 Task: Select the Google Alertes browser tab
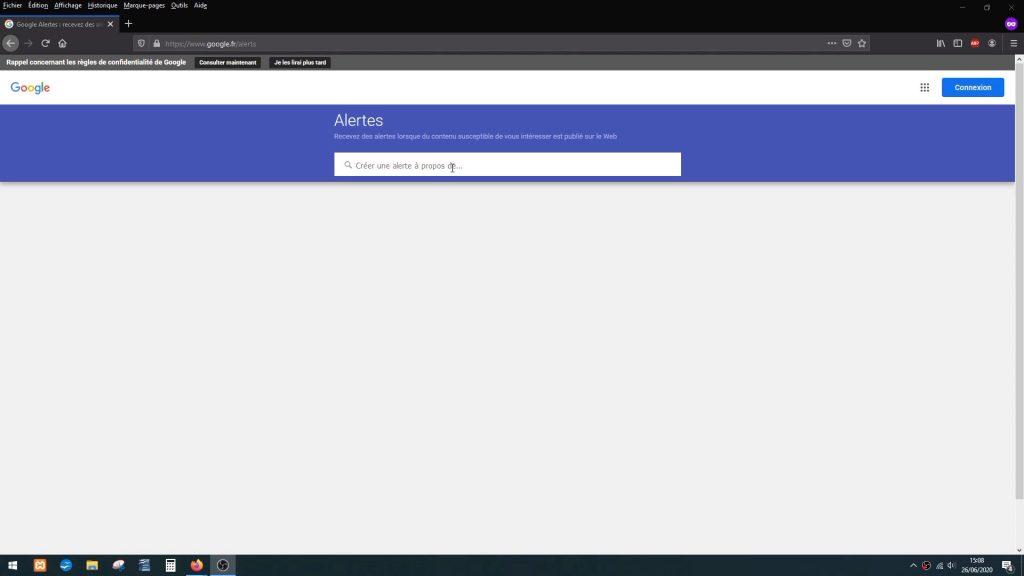[x=59, y=24]
